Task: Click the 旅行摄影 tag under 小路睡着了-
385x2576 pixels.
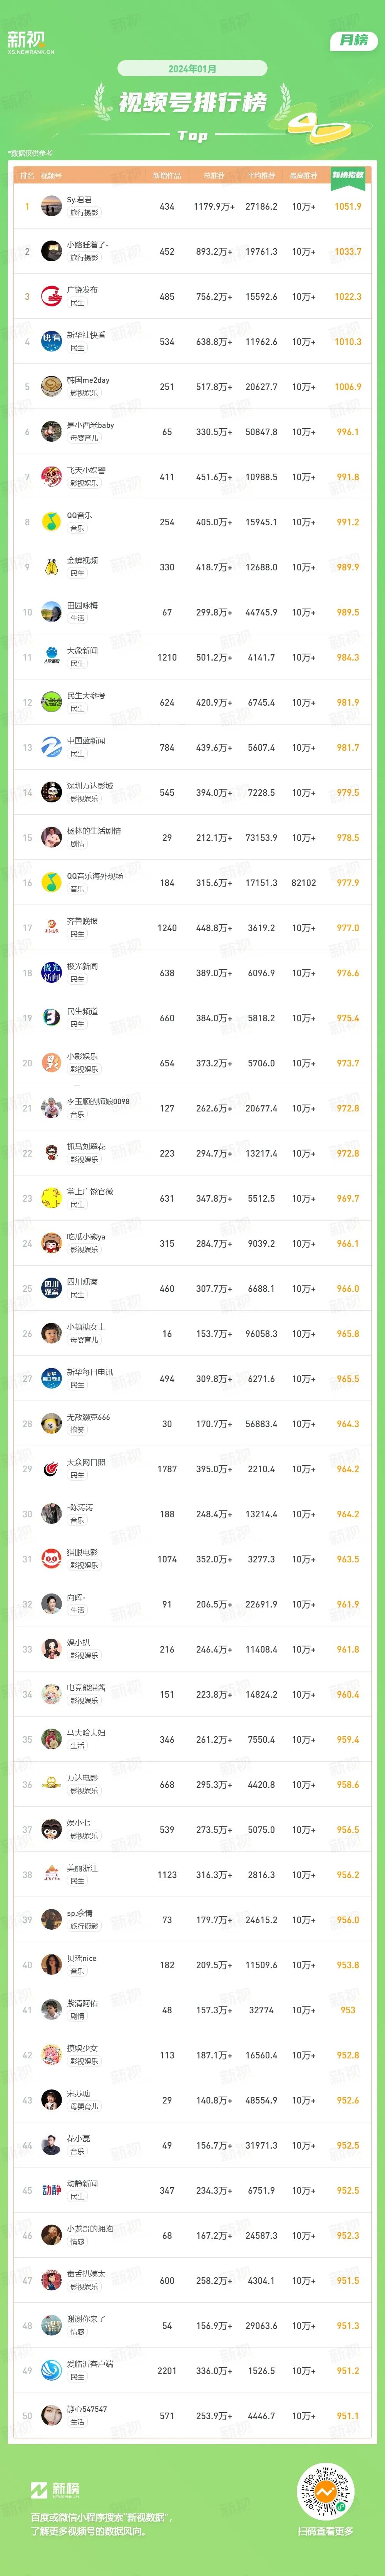Action: click(84, 258)
